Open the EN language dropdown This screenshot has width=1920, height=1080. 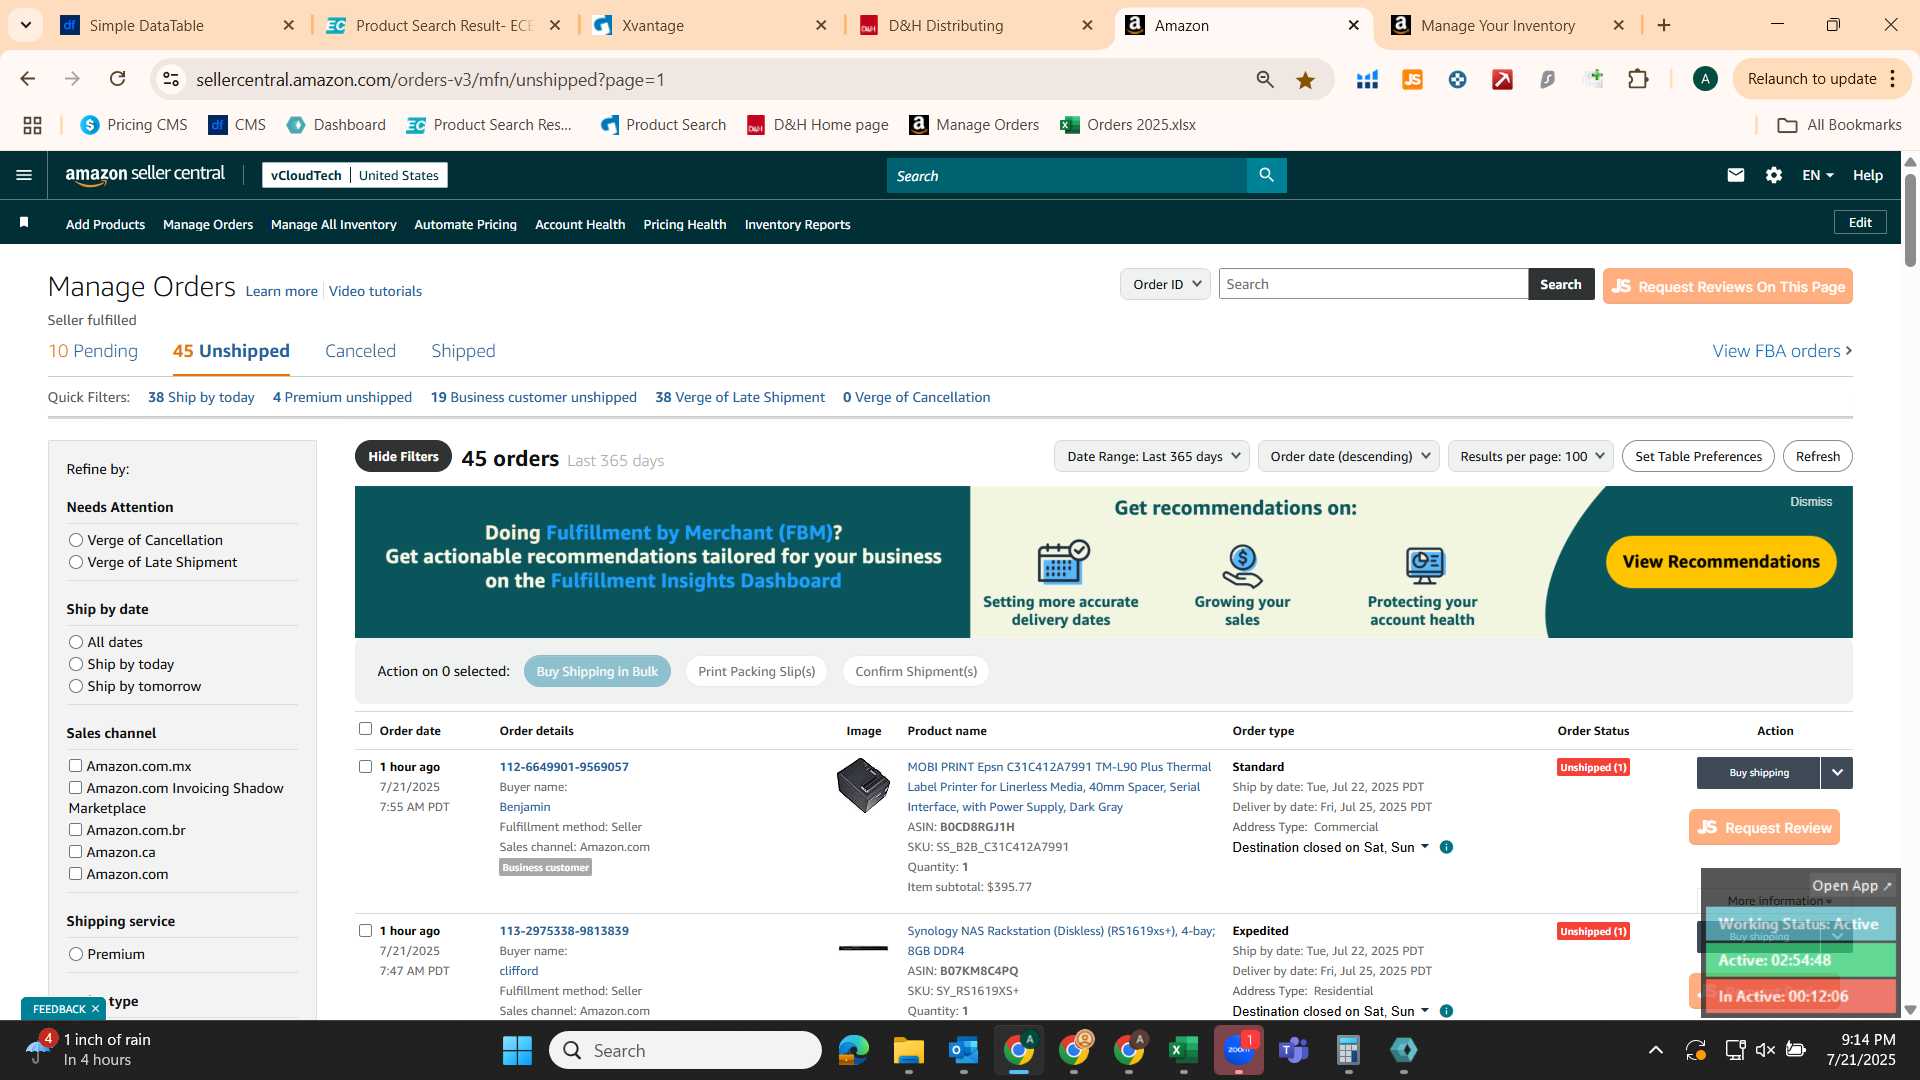(1817, 175)
